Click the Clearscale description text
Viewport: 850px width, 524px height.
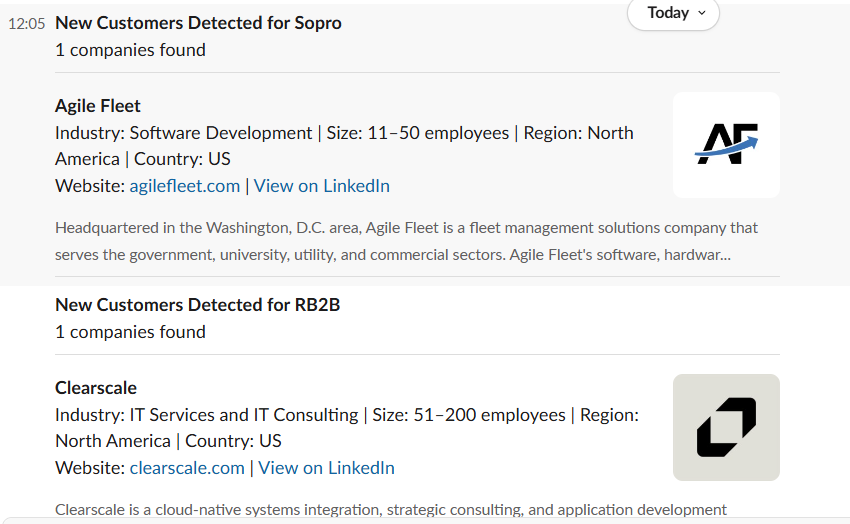(x=390, y=510)
